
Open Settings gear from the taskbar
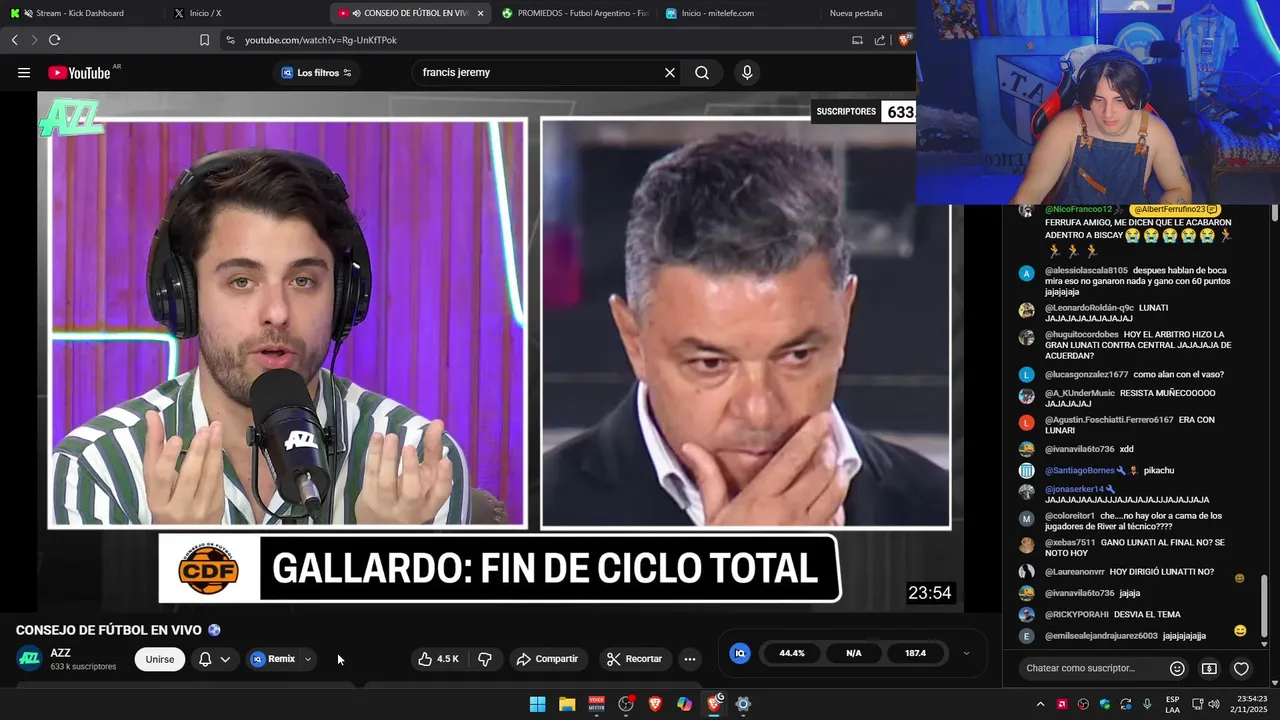pyautogui.click(x=743, y=704)
